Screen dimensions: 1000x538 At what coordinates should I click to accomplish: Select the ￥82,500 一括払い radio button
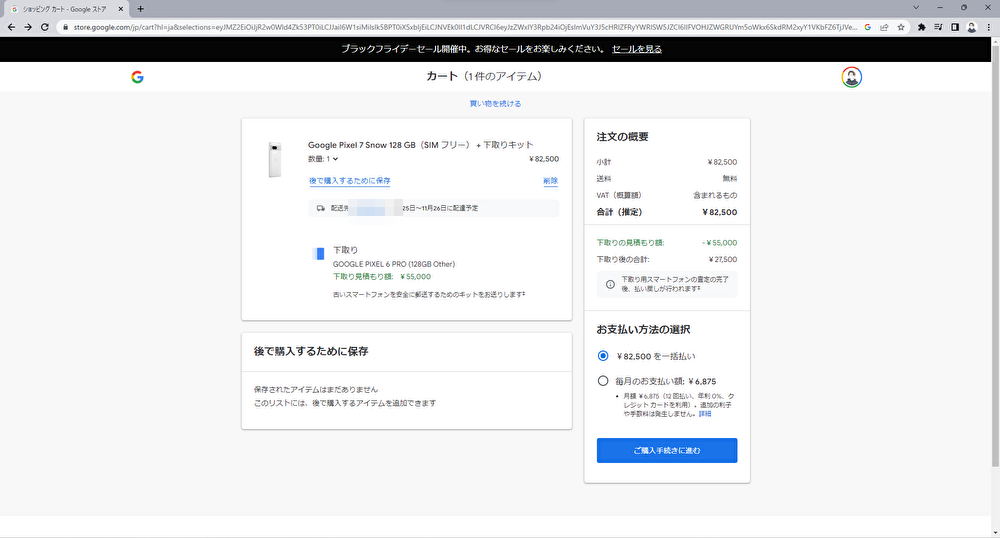click(603, 355)
